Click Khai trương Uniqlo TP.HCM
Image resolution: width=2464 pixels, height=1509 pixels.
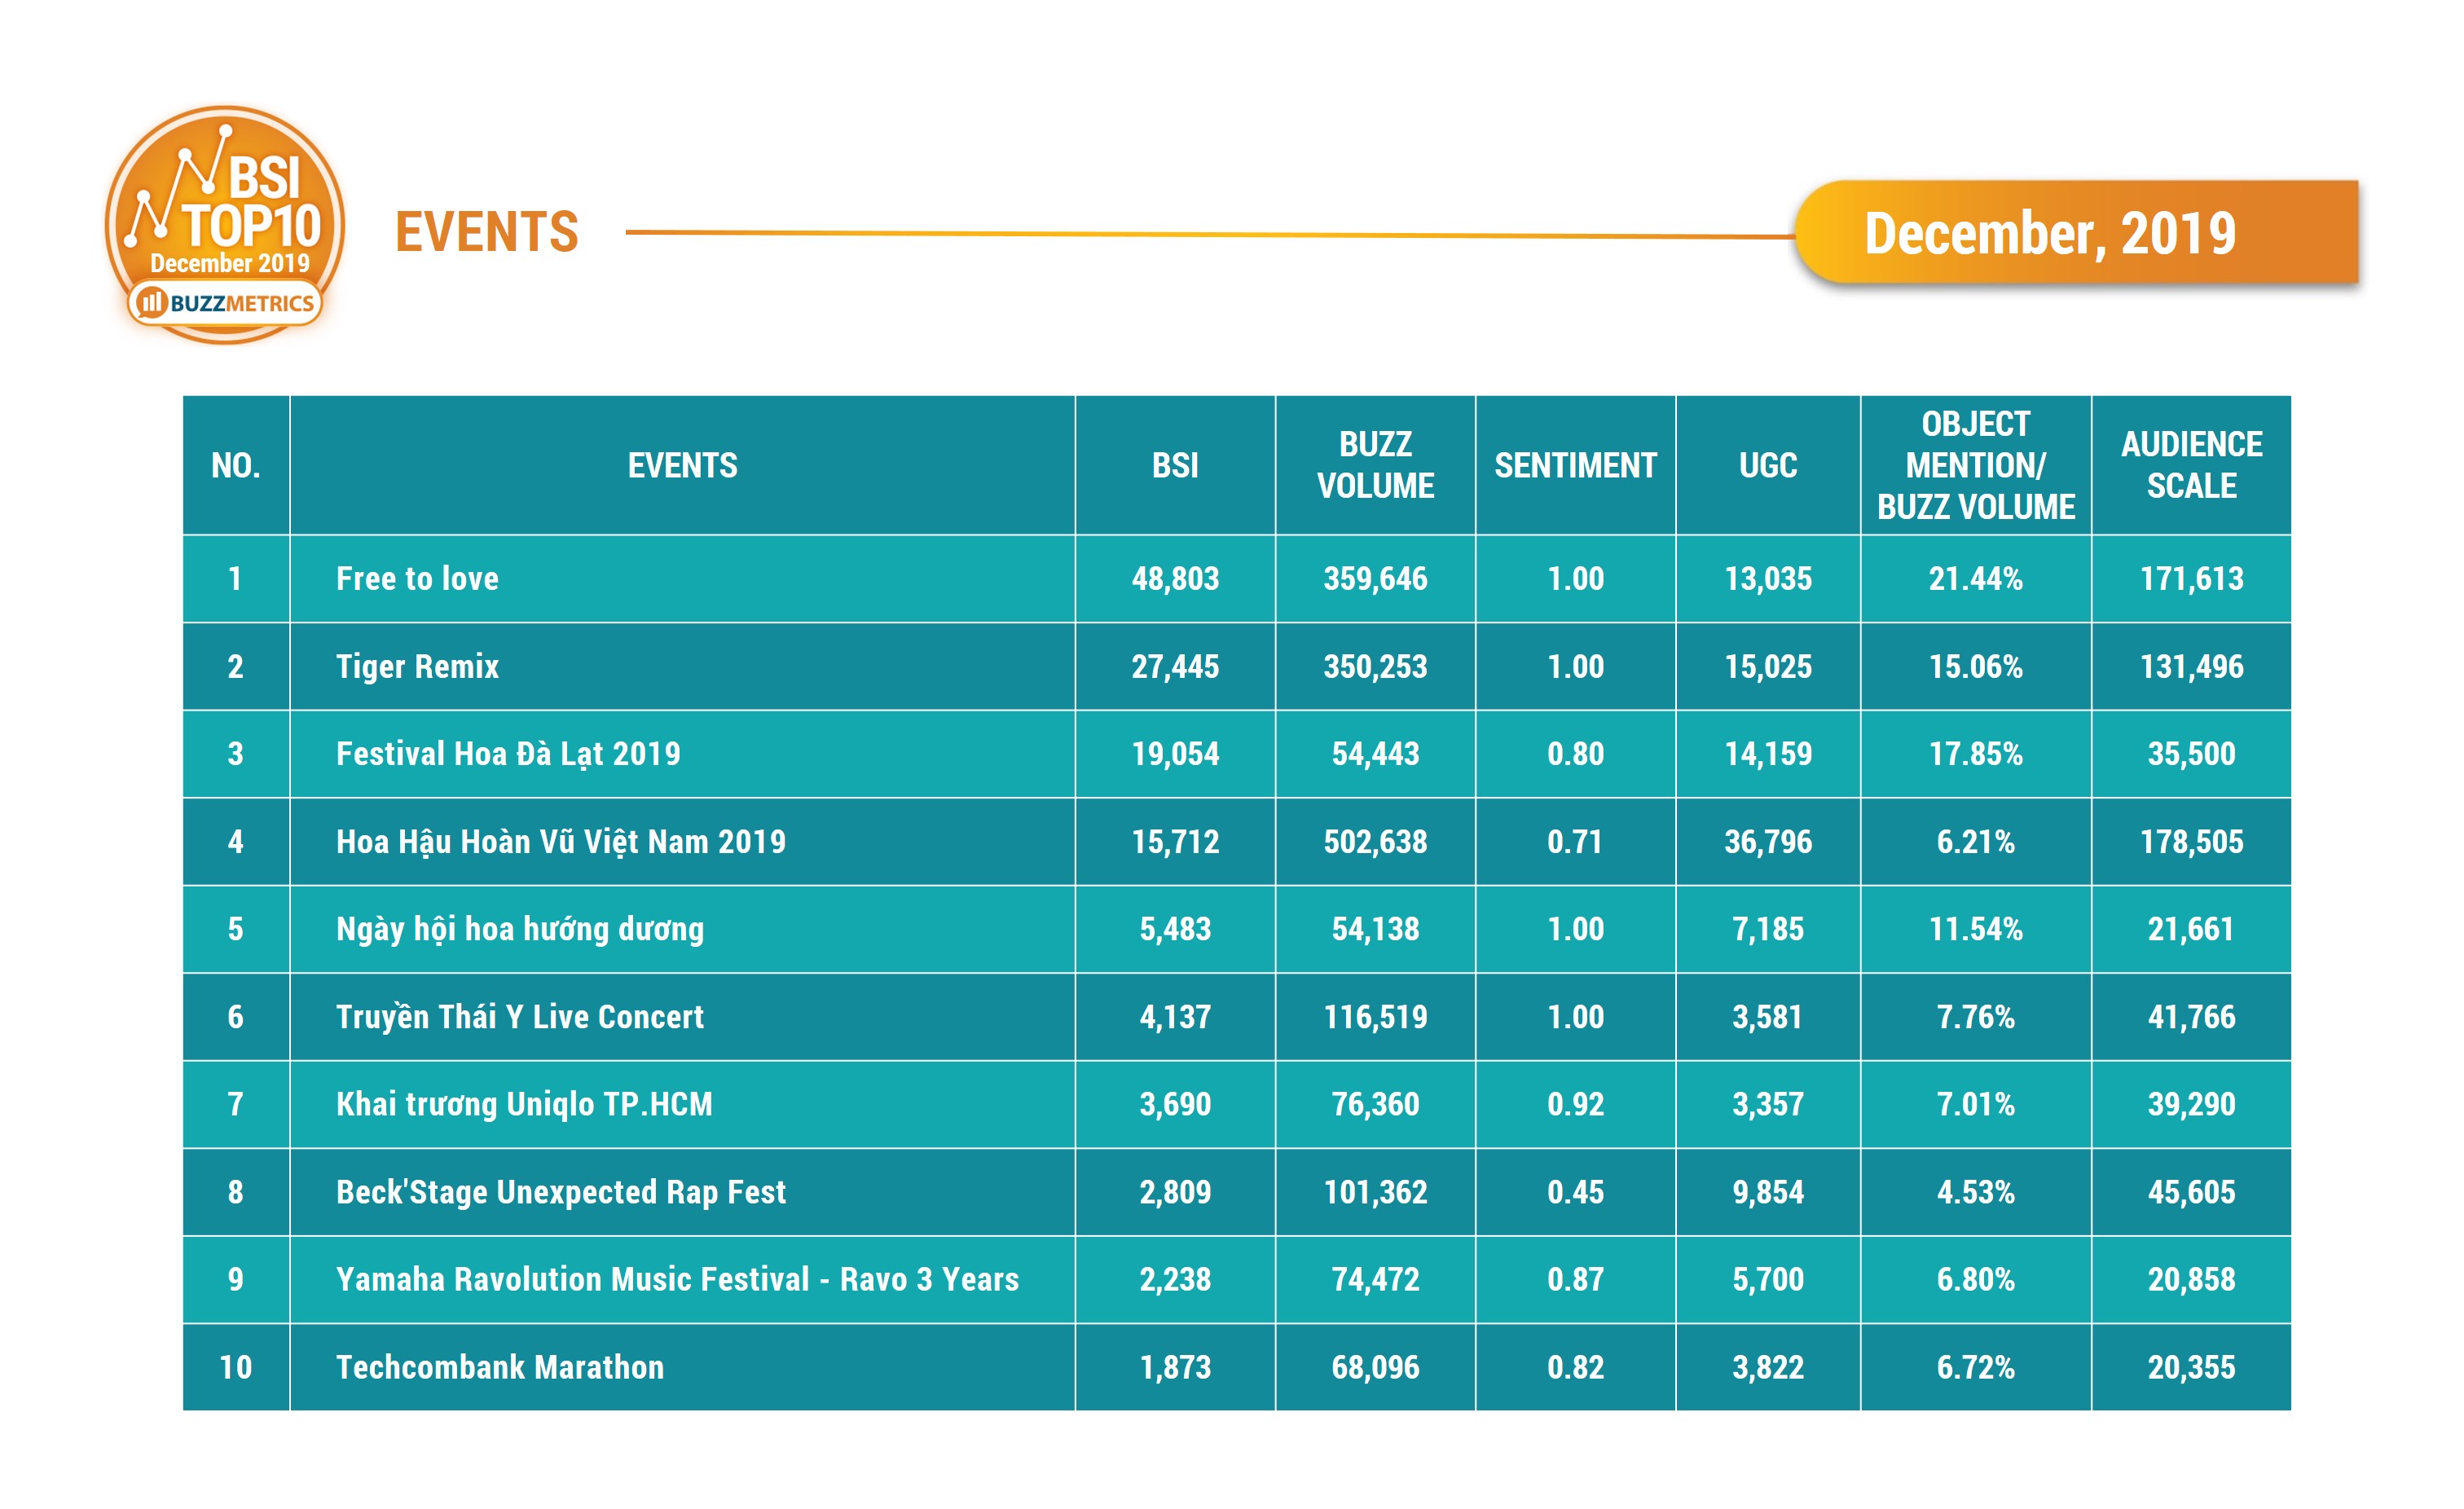(x=524, y=1105)
